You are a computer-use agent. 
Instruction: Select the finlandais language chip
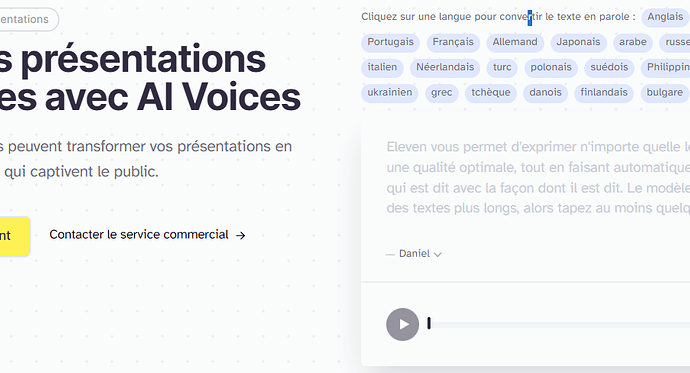604,92
